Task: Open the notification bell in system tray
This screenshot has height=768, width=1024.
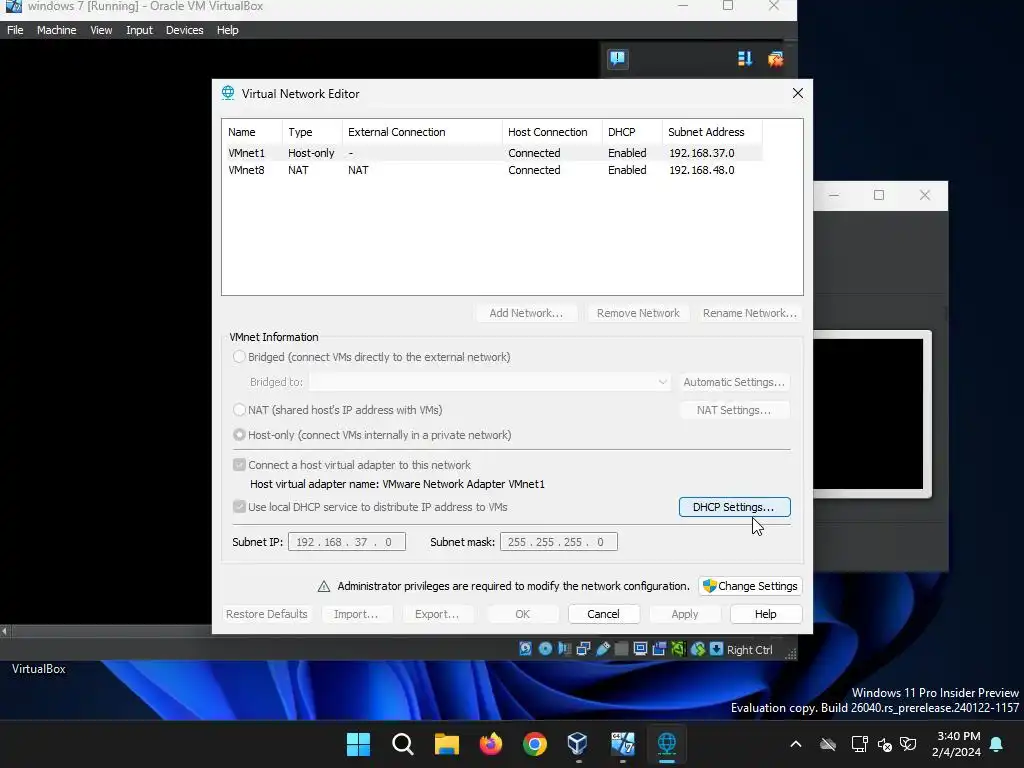Action: click(x=997, y=744)
